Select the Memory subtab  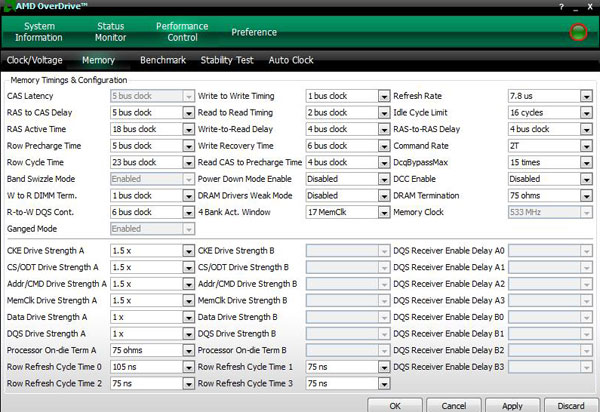(x=98, y=60)
